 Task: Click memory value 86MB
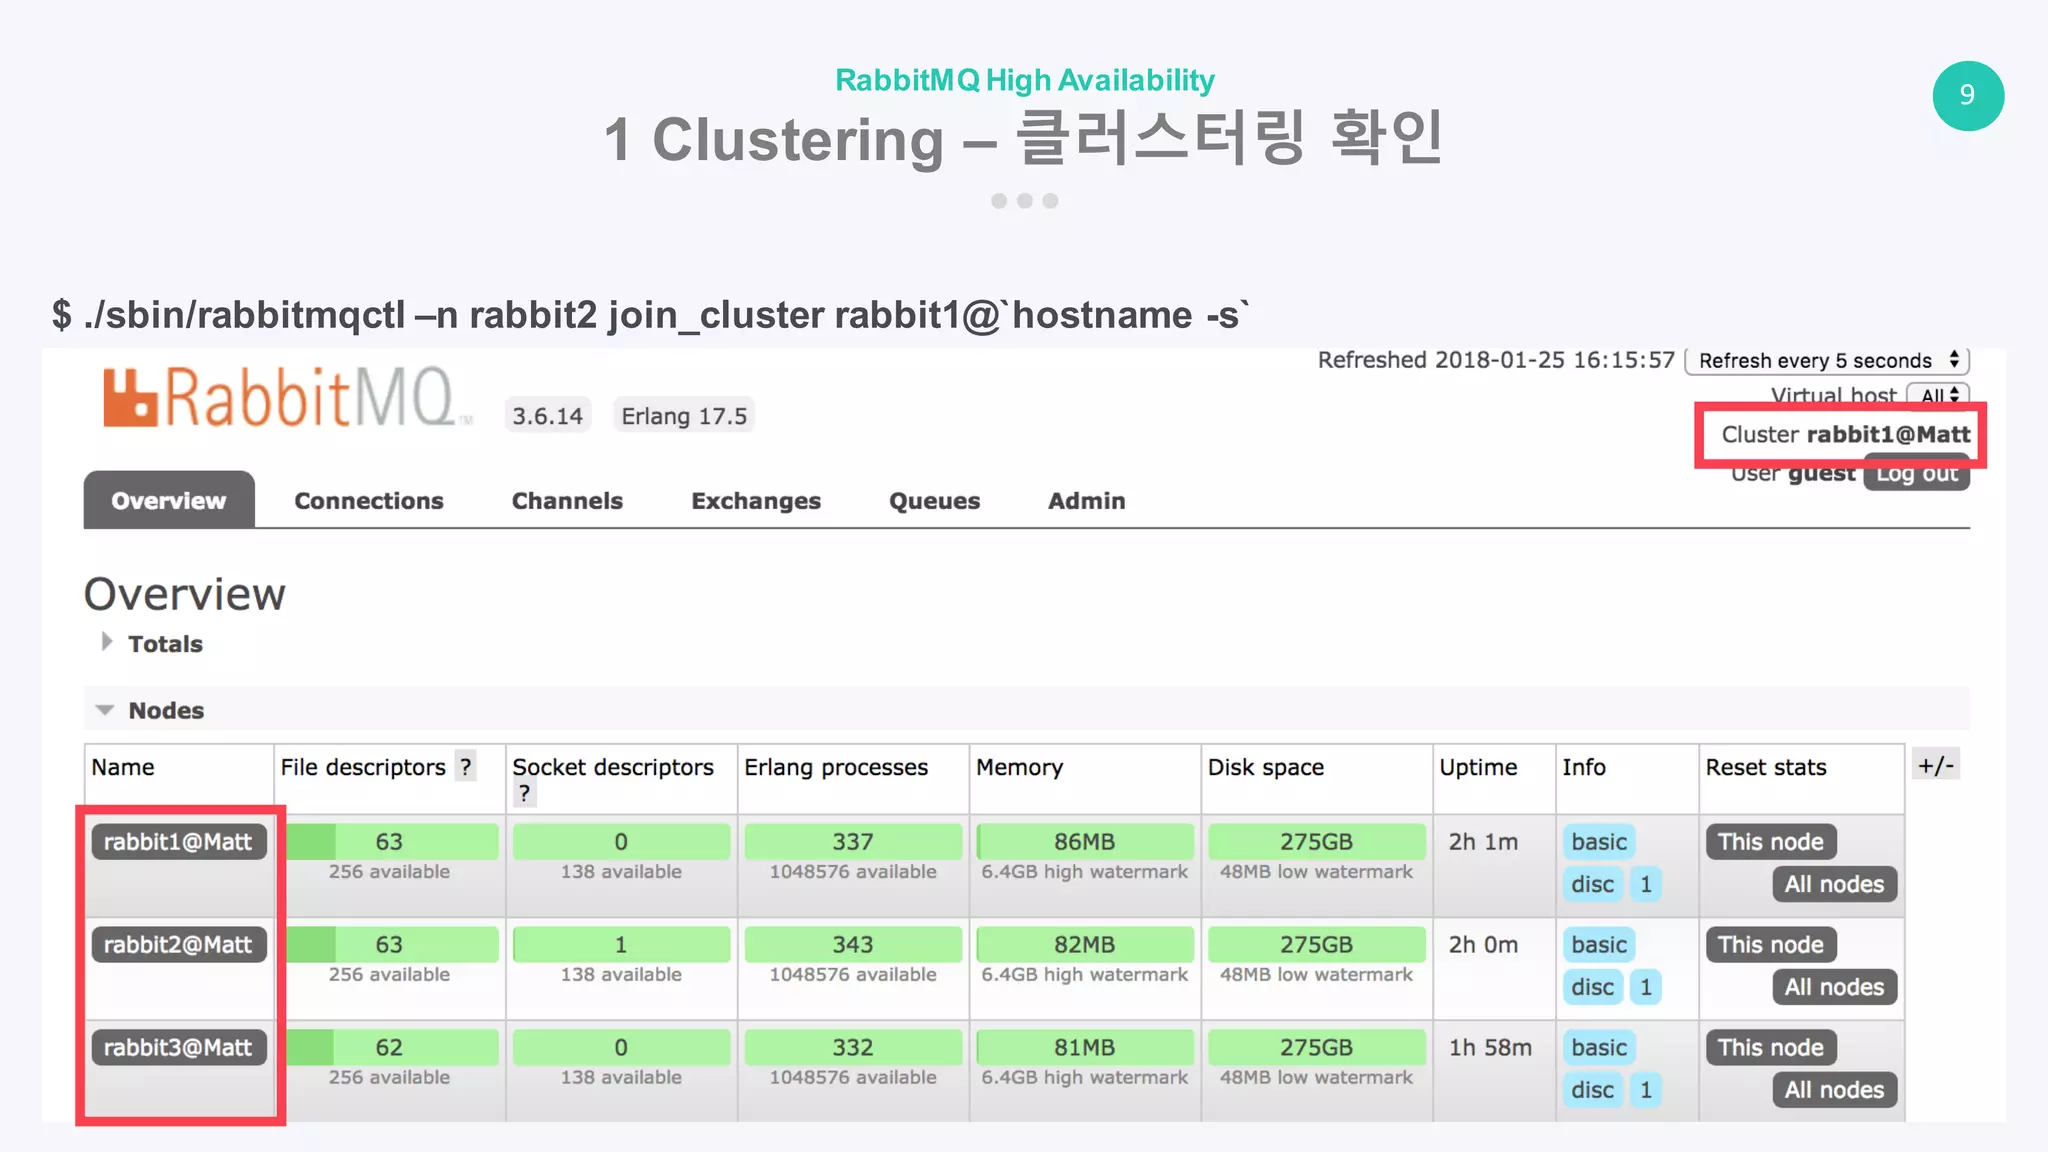[x=1085, y=842]
